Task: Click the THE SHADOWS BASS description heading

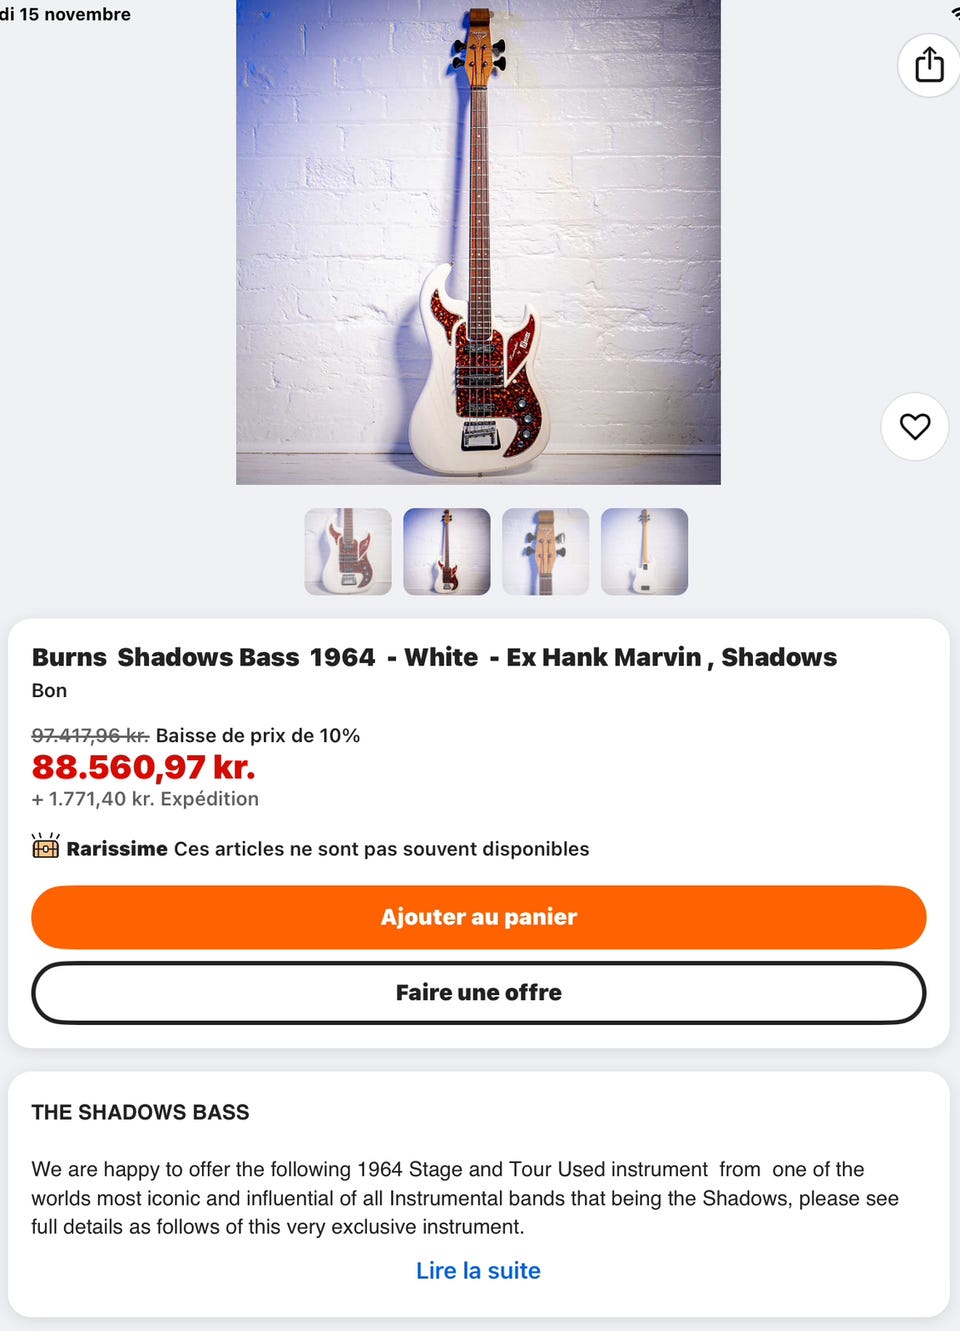Action: pos(140,1112)
